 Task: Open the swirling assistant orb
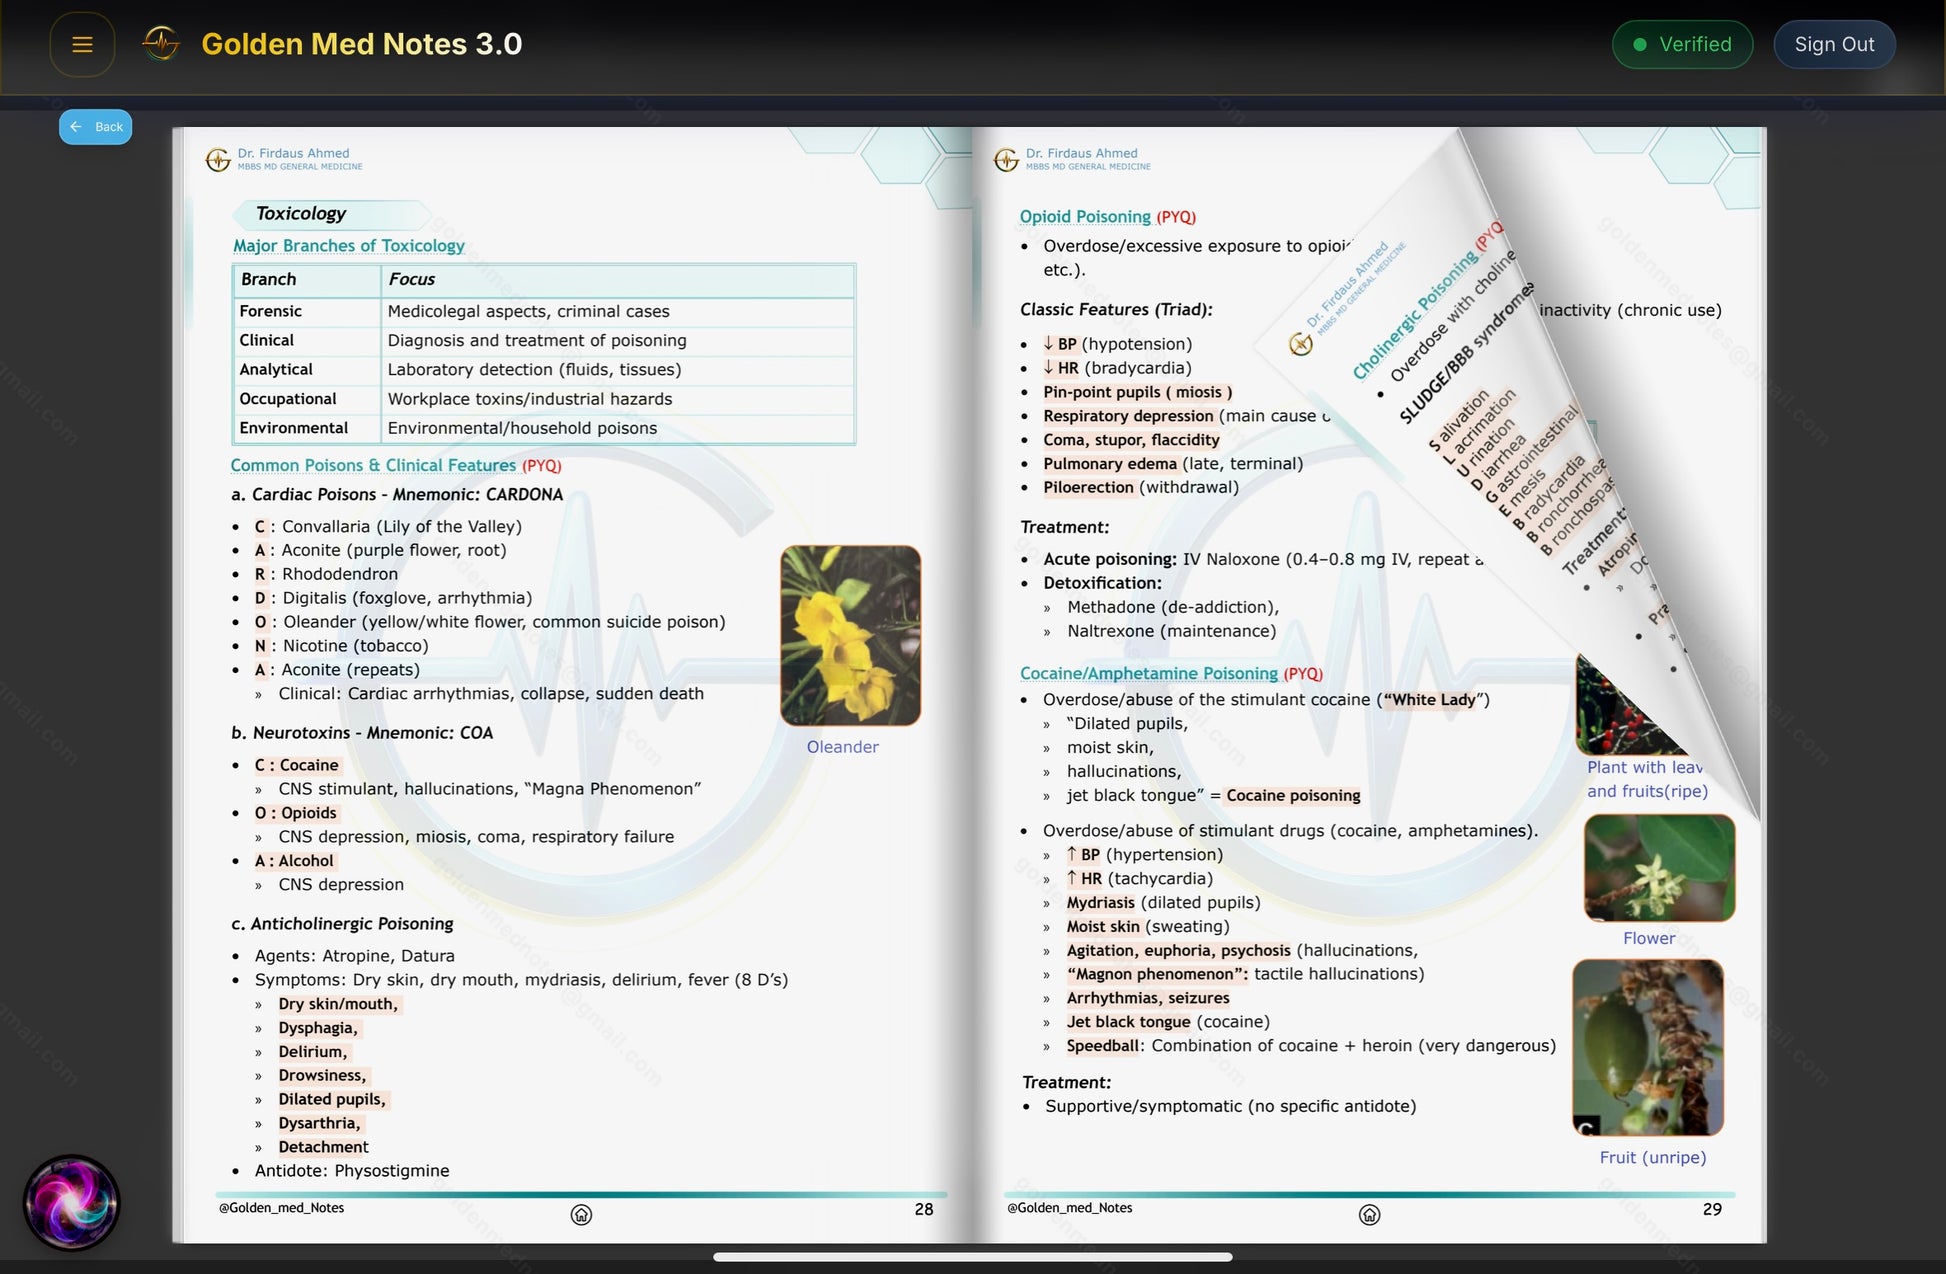(x=71, y=1202)
